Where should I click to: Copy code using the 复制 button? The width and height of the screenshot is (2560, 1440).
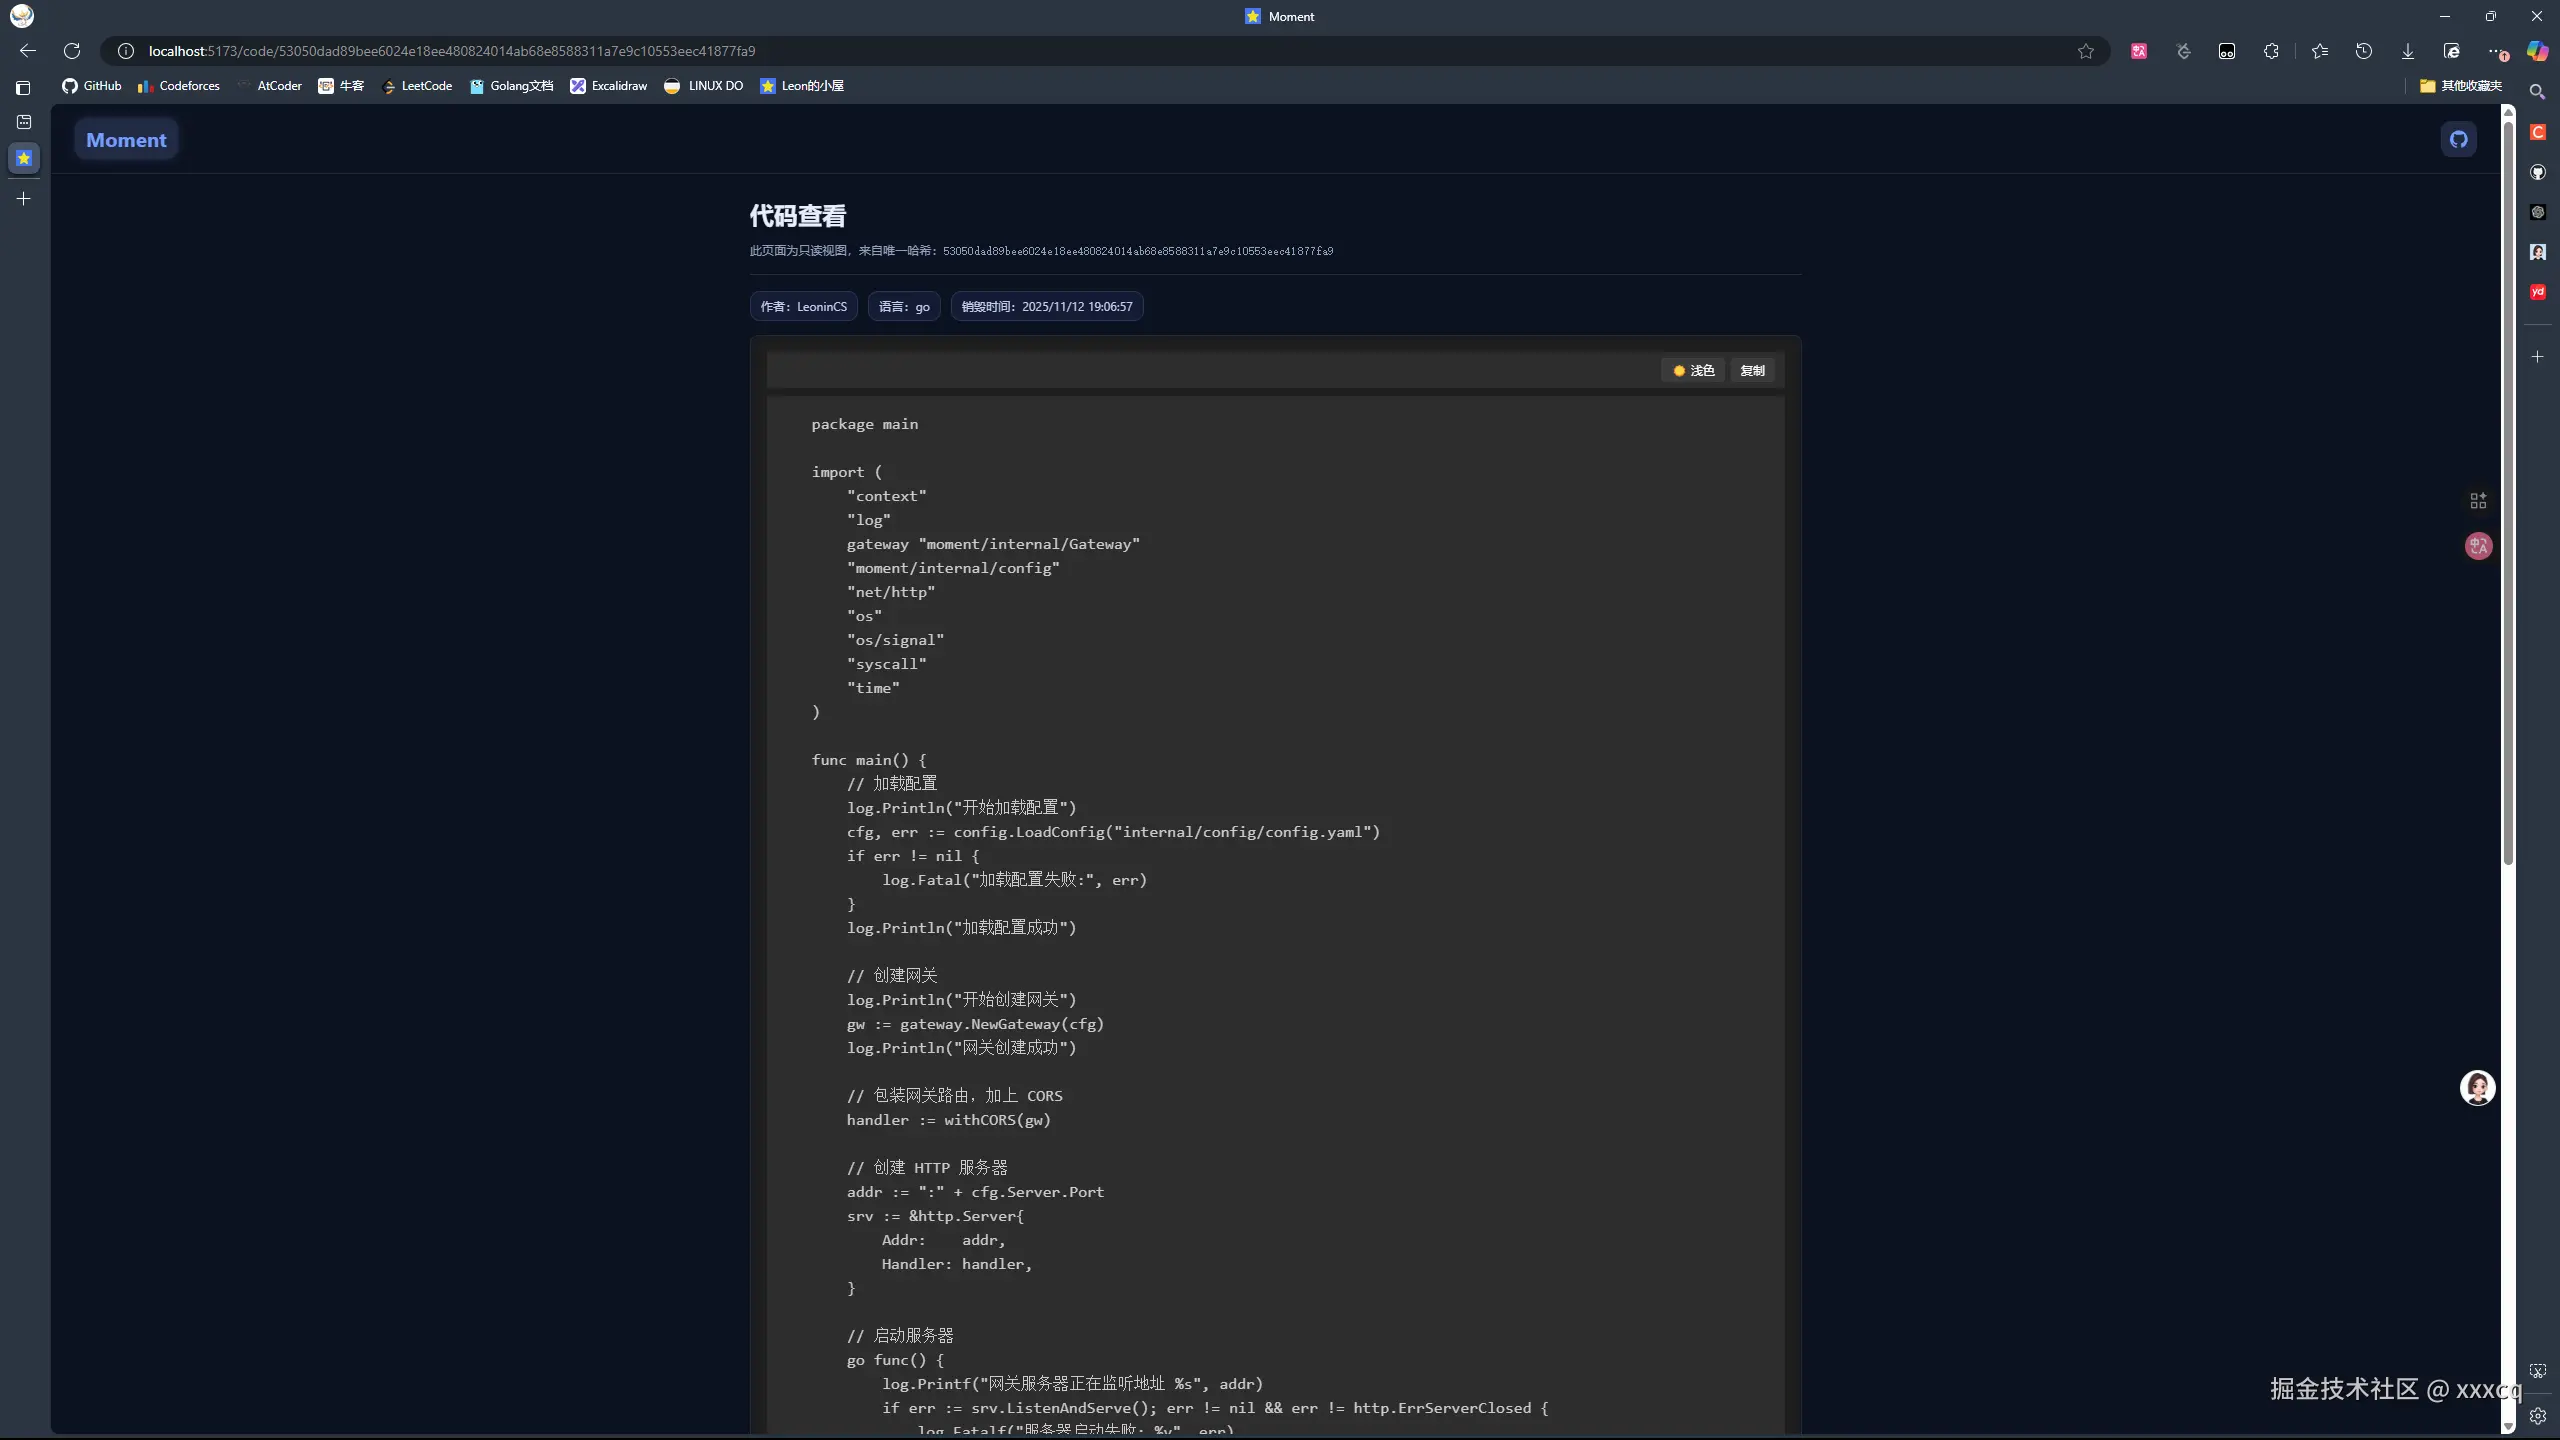coord(1752,371)
